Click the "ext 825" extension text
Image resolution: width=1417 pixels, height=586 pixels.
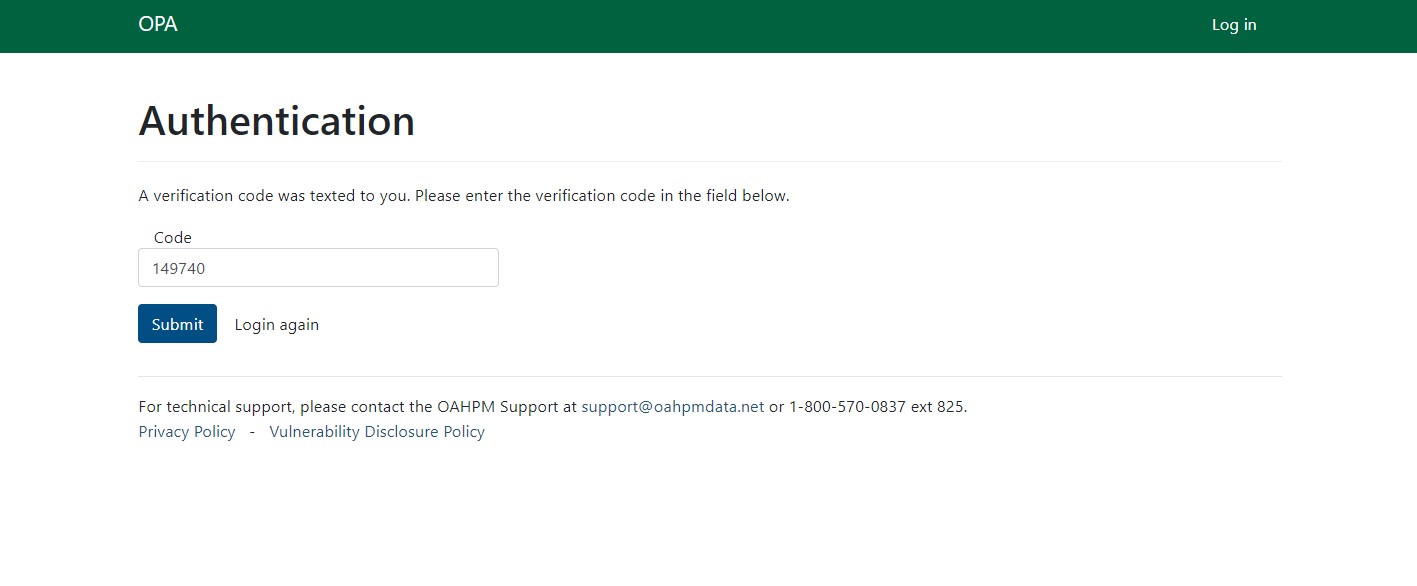tap(938, 407)
